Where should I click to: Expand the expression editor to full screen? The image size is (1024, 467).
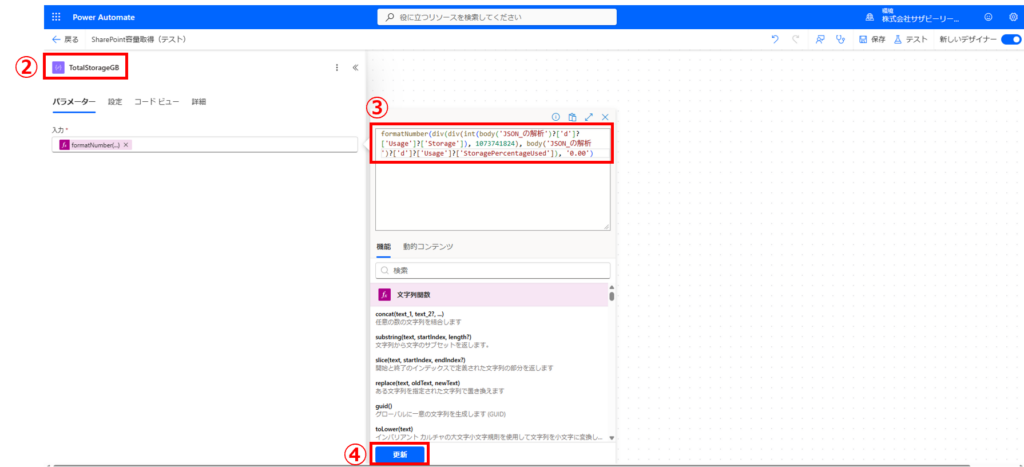[589, 117]
